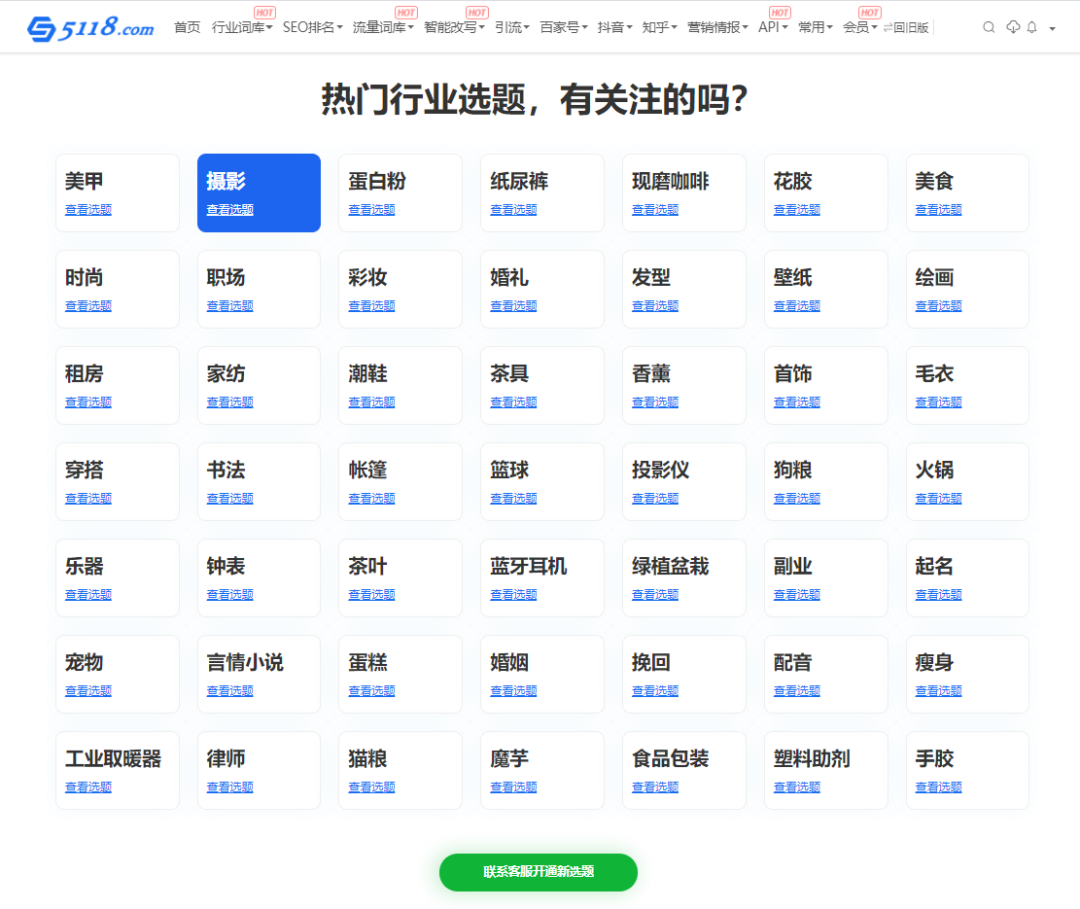Open the 百家号 dropdown
The height and width of the screenshot is (909, 1080).
click(563, 28)
